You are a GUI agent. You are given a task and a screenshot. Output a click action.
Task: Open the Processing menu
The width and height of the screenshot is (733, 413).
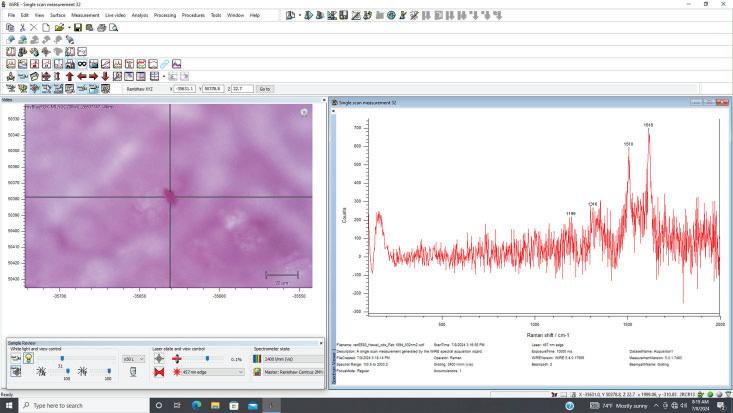165,15
